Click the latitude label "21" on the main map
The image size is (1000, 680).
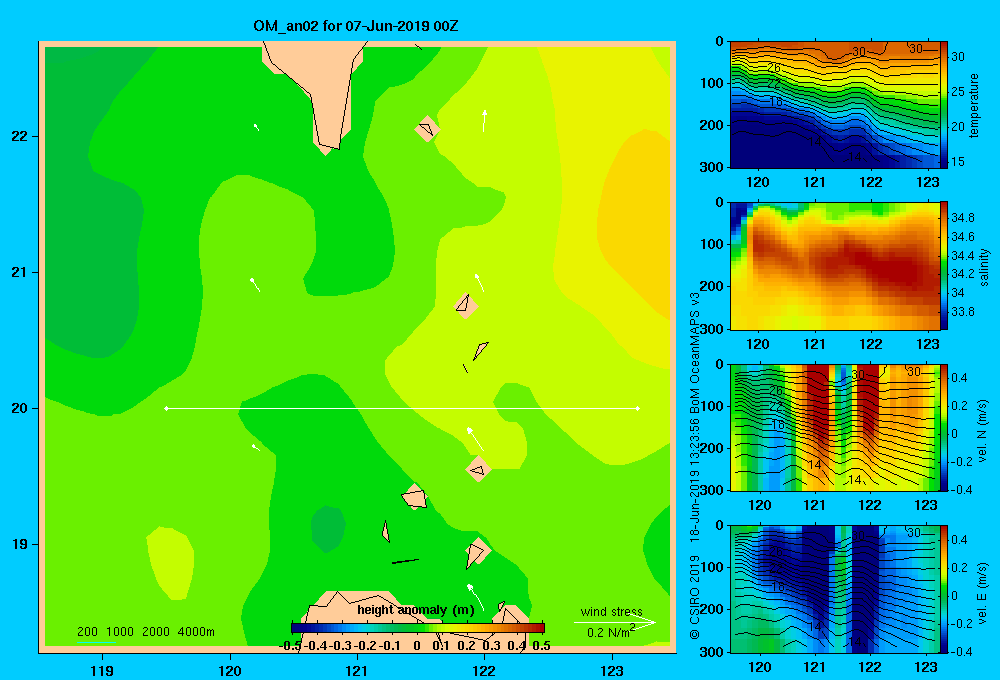(x=20, y=272)
